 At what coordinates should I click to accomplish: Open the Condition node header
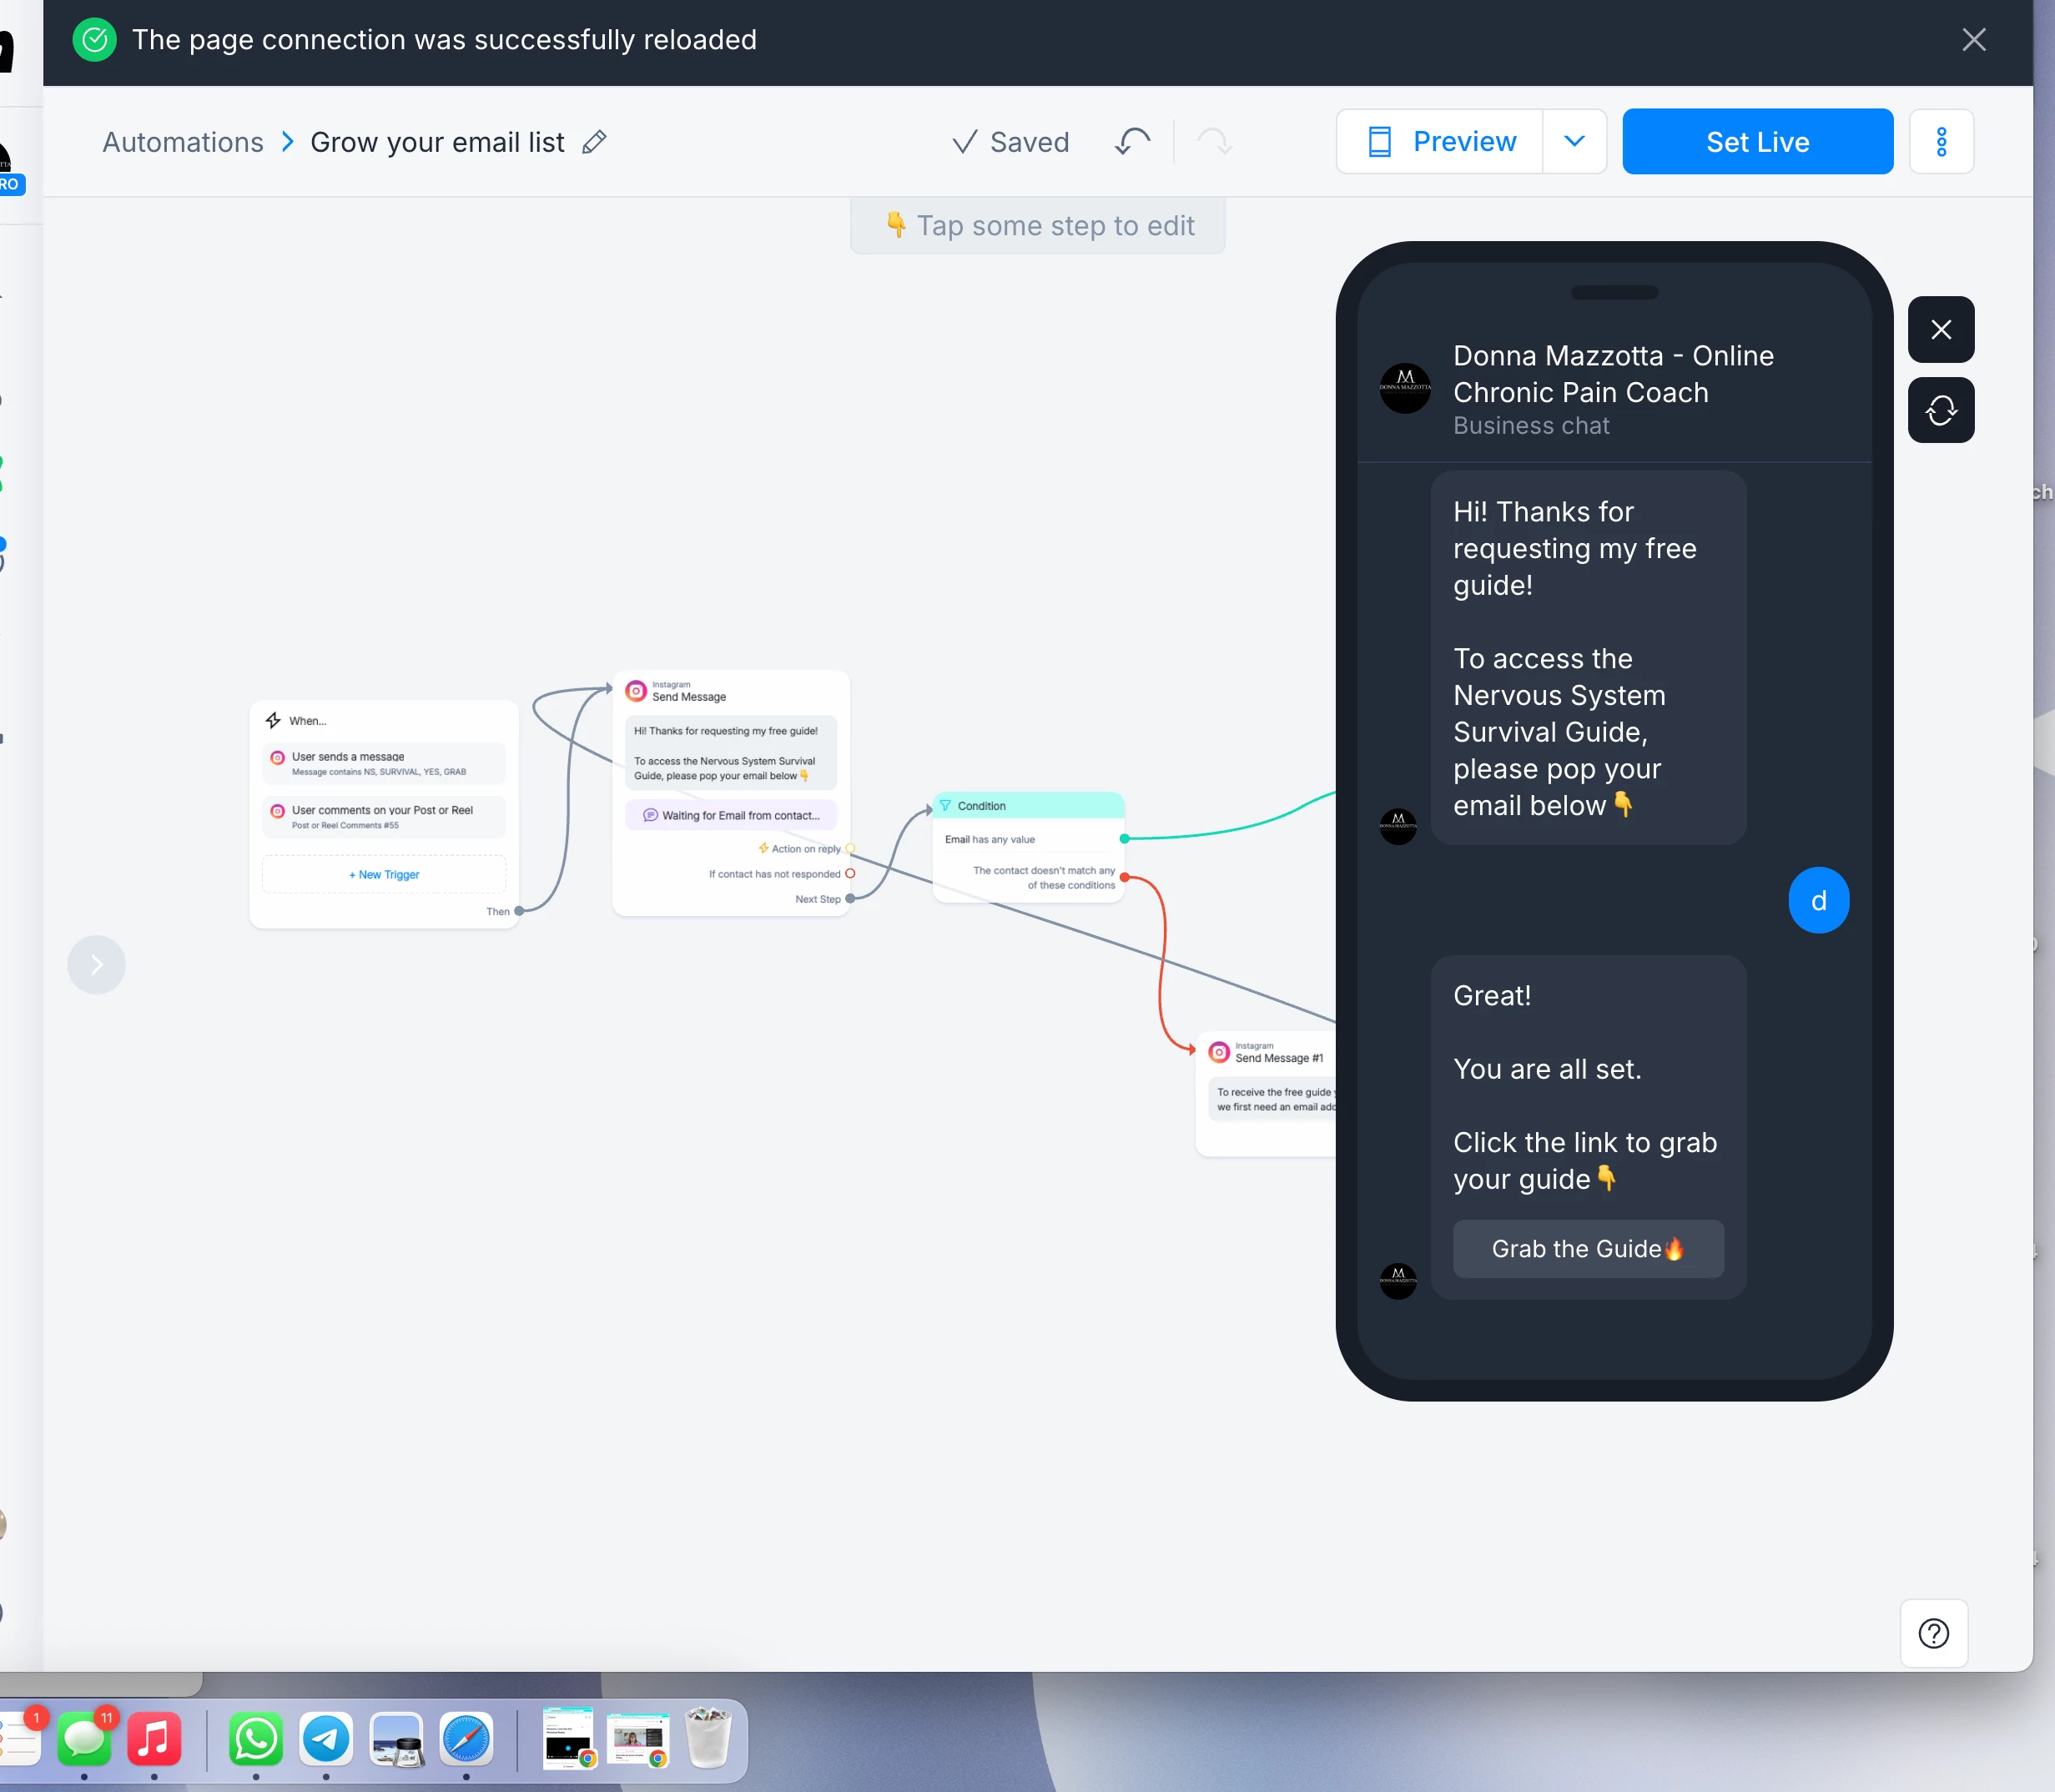[1028, 806]
